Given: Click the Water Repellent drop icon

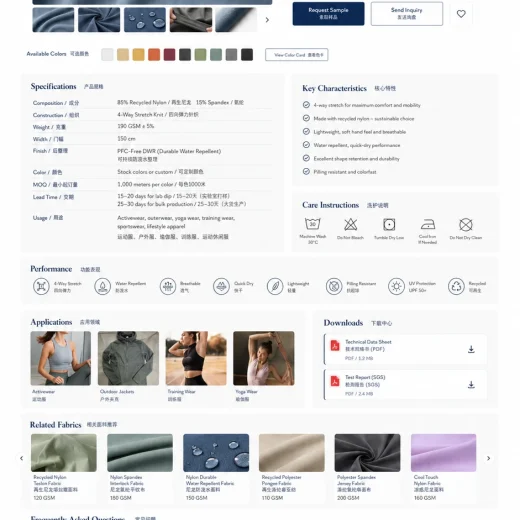Looking at the screenshot, I should pos(102,286).
